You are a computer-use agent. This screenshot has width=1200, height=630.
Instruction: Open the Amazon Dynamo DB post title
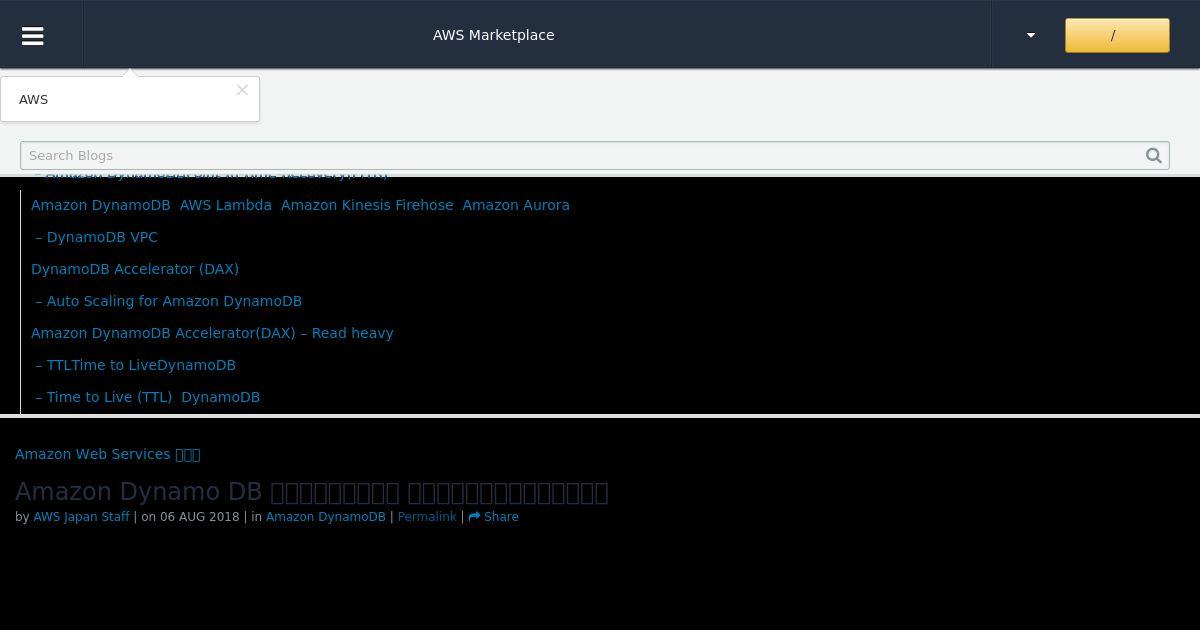(312, 492)
